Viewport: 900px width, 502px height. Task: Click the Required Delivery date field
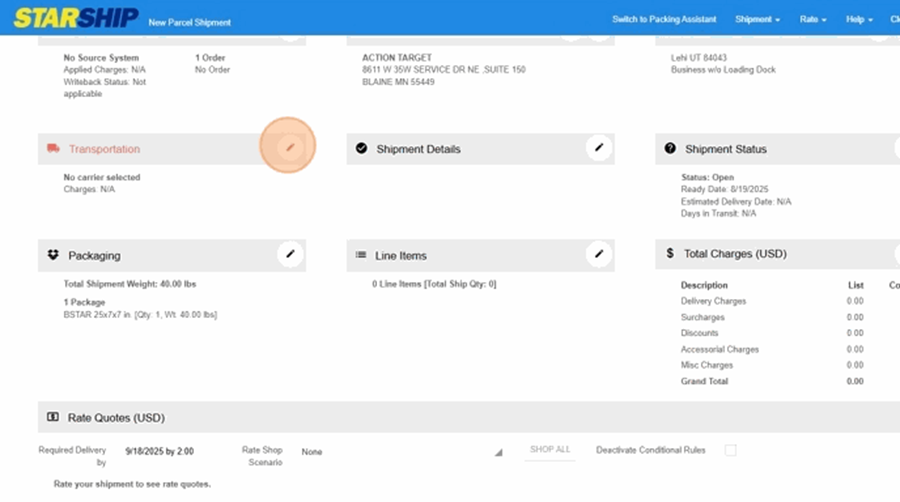pos(160,452)
